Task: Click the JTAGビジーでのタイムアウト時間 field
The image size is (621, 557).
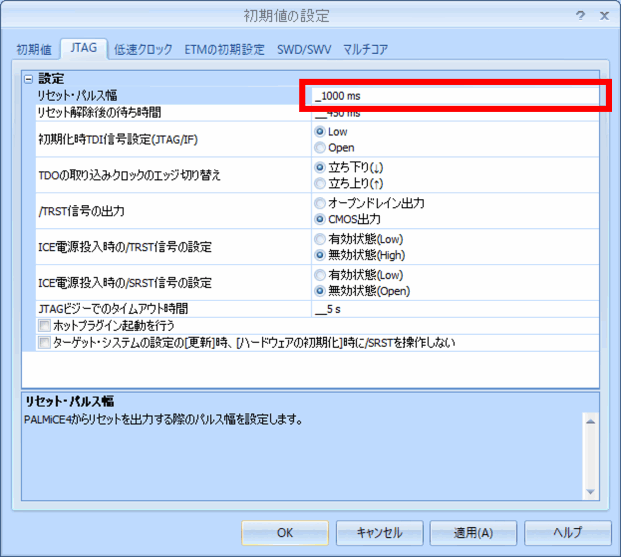Action: click(x=455, y=309)
